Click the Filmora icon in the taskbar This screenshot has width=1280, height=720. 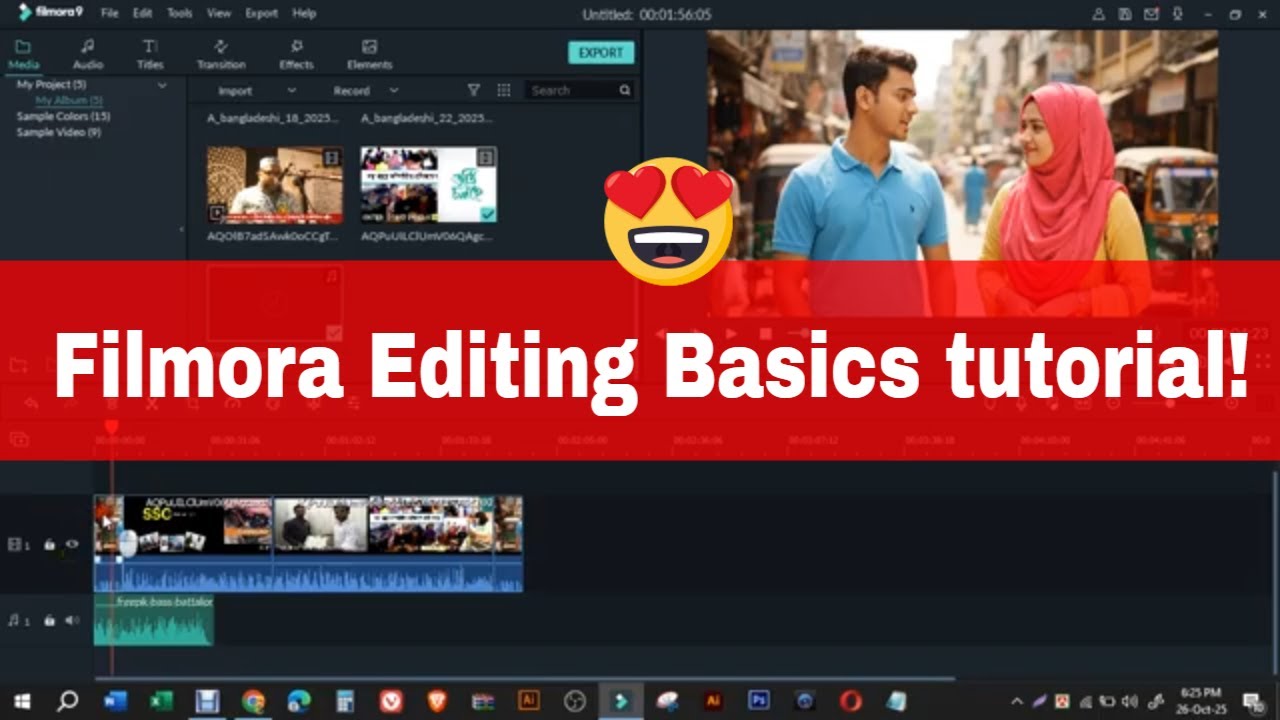(621, 701)
